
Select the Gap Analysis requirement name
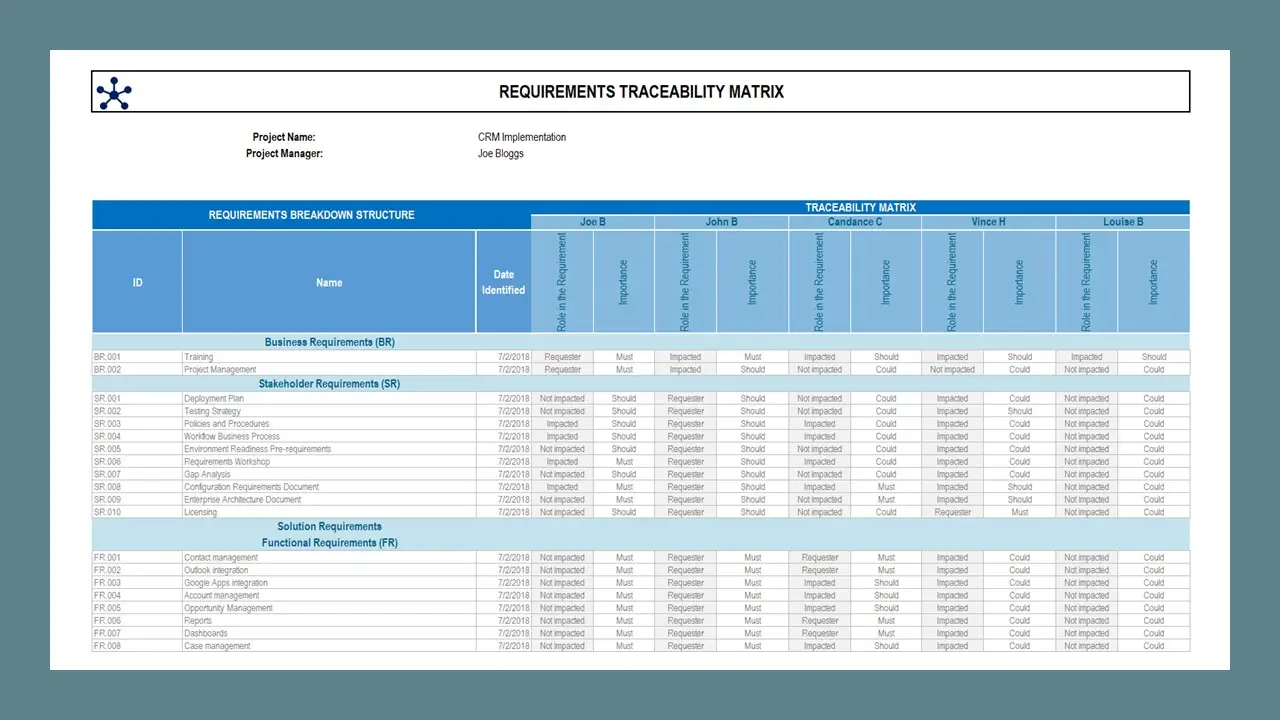pos(207,475)
